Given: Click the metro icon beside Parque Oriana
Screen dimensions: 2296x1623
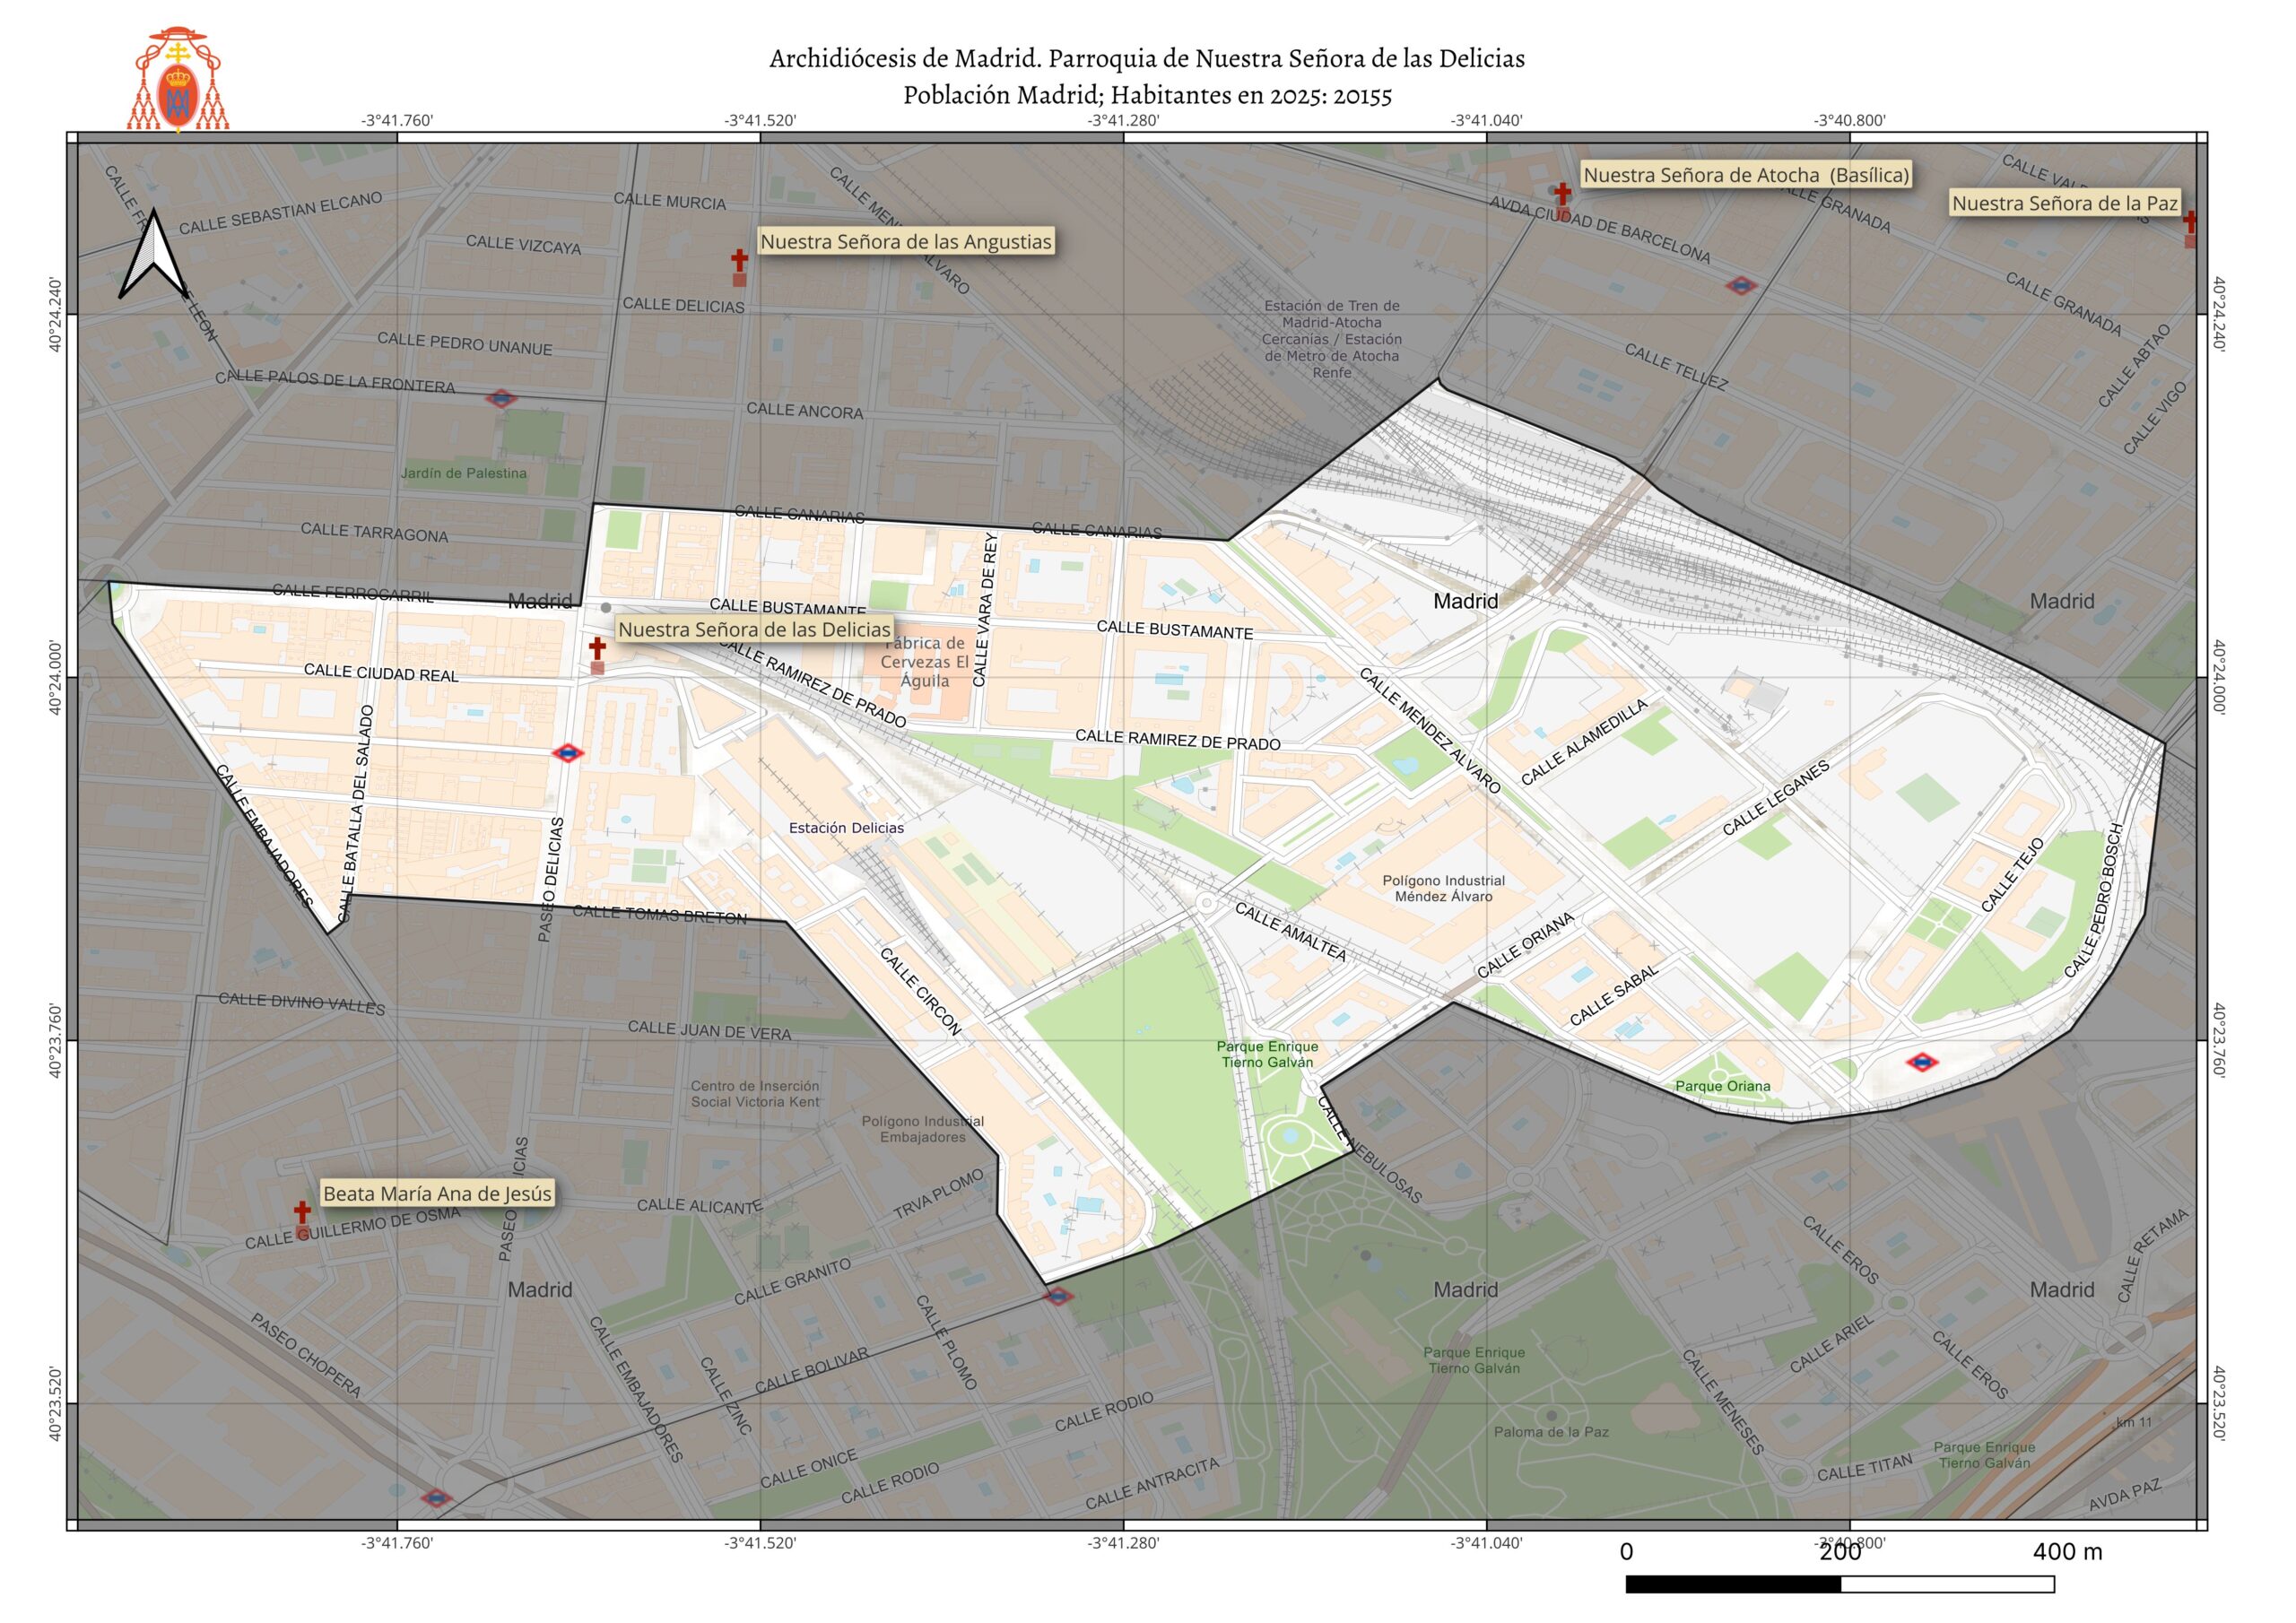Looking at the screenshot, I should 1921,1062.
